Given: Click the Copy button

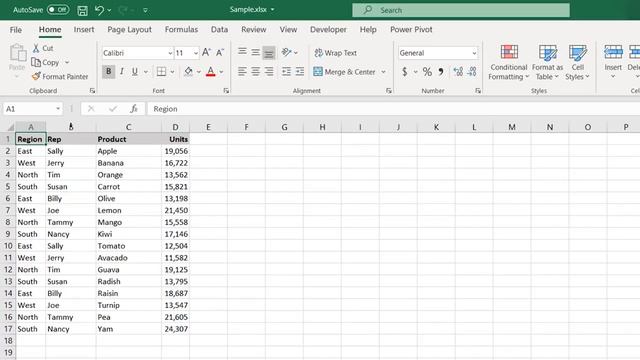Looking at the screenshot, I should pos(45,62).
